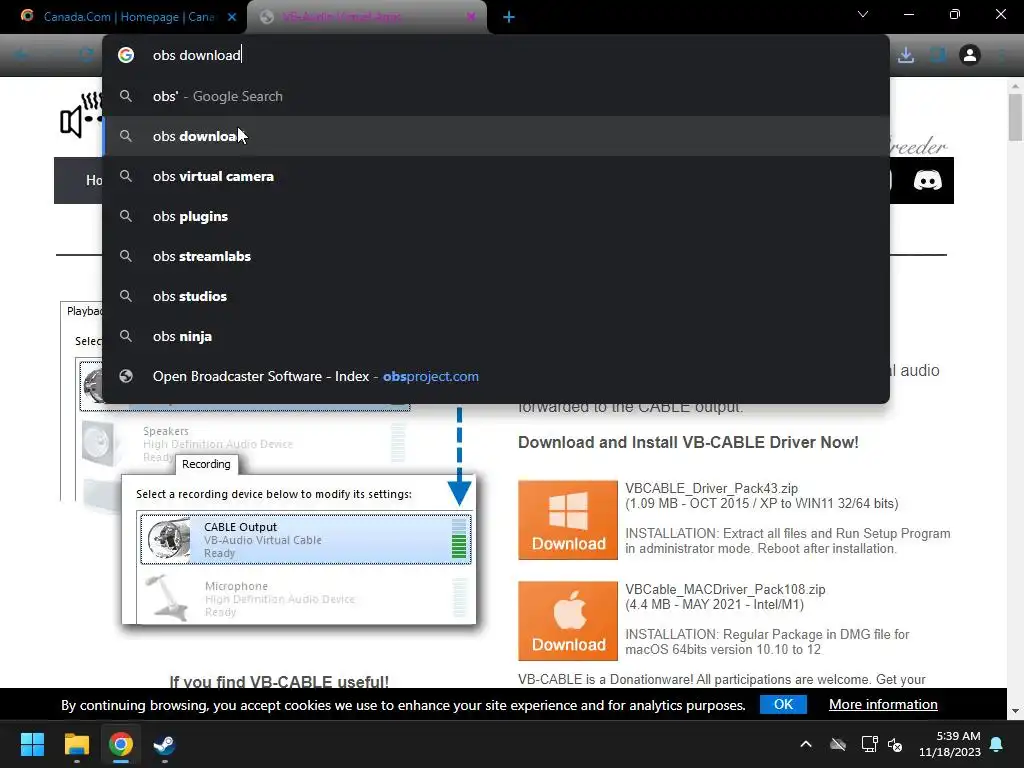Screen dimensions: 1024x768
Task: Click in the address bar text 'obs download'
Action: pyautogui.click(x=197, y=55)
